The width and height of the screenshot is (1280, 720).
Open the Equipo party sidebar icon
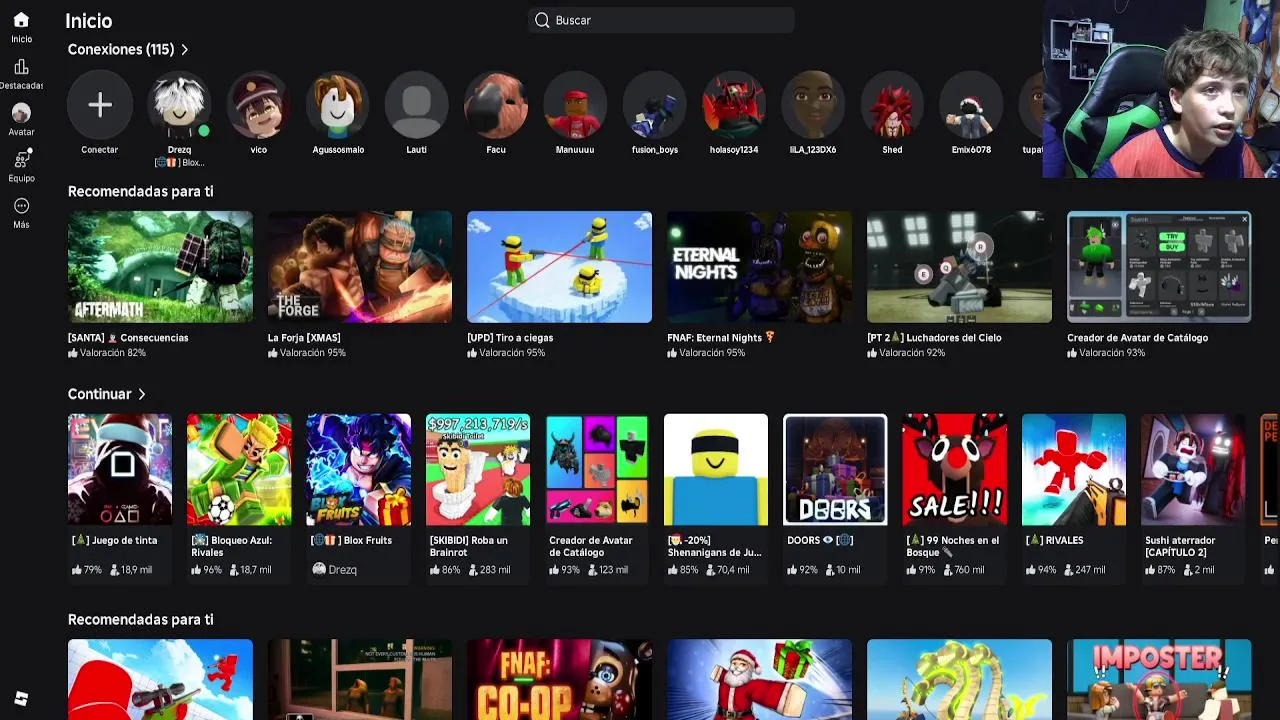pos(21,159)
